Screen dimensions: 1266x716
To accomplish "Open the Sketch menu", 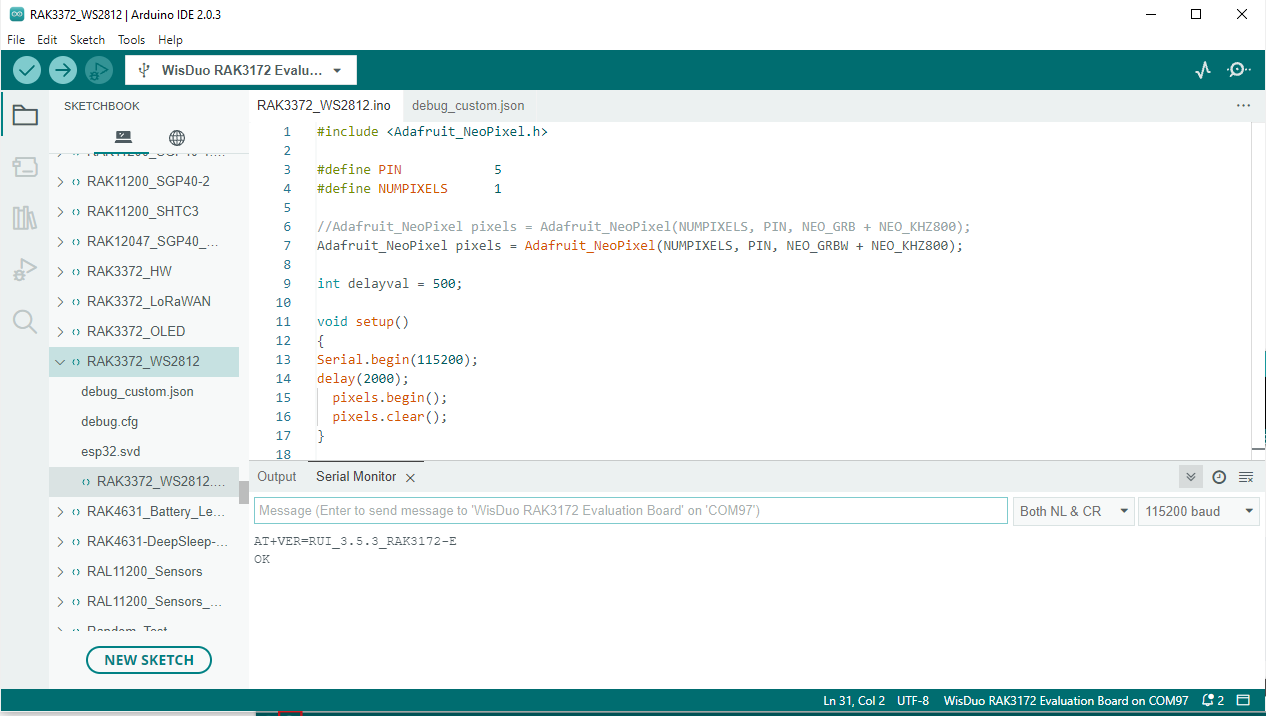I will pos(87,40).
